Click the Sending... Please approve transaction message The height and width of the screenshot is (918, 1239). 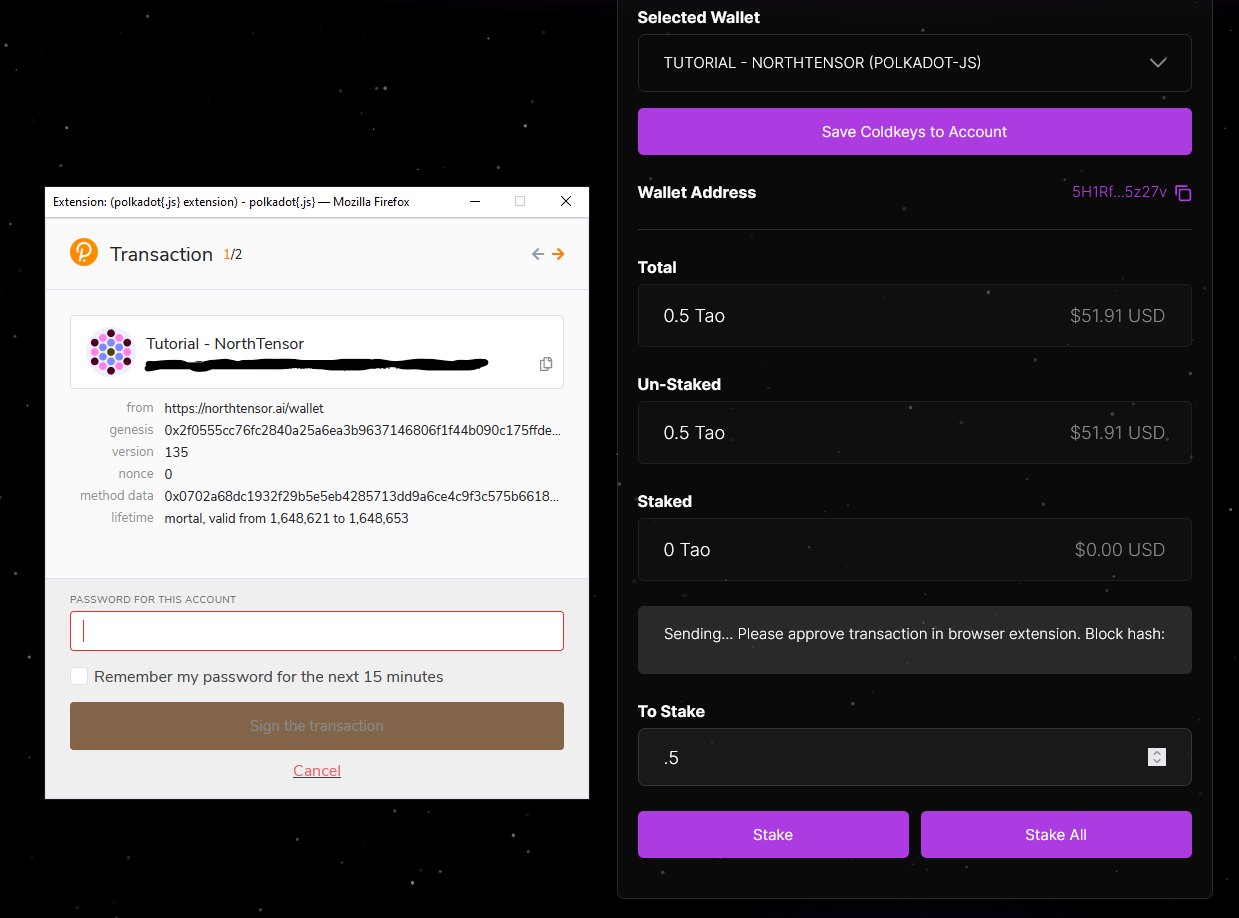coord(915,634)
